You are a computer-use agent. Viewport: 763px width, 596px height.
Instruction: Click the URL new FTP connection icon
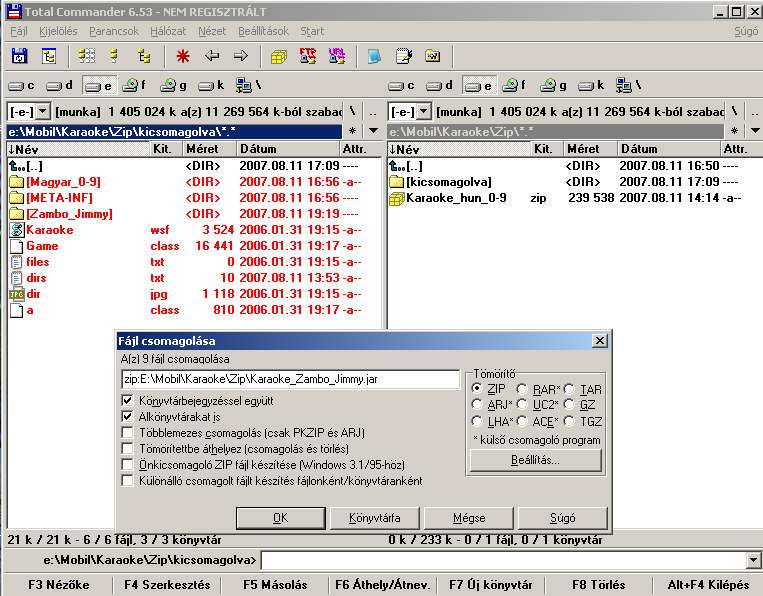(x=337, y=56)
